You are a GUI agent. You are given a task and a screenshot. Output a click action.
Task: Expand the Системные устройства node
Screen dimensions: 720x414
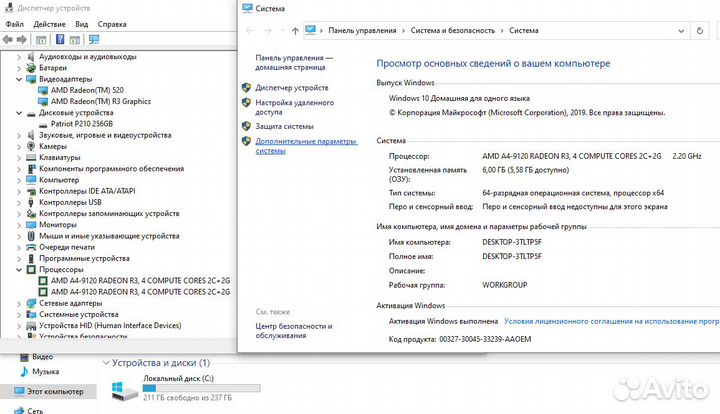[19, 315]
